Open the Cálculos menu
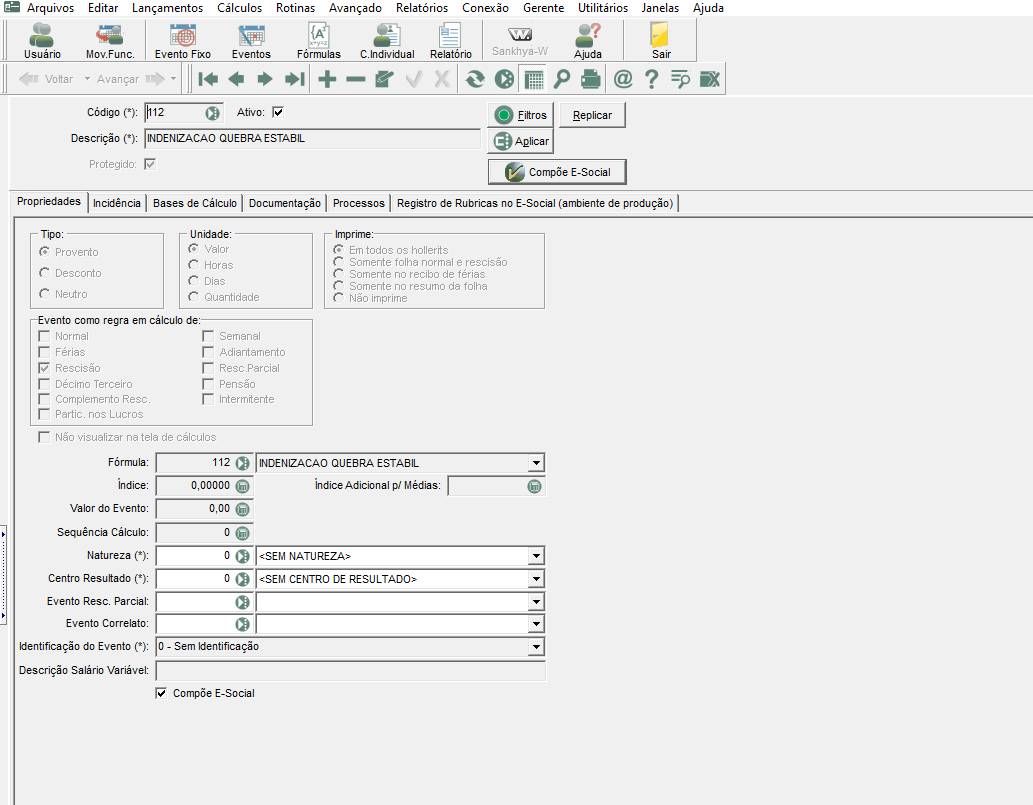This screenshot has width=1033, height=805. 239,8
